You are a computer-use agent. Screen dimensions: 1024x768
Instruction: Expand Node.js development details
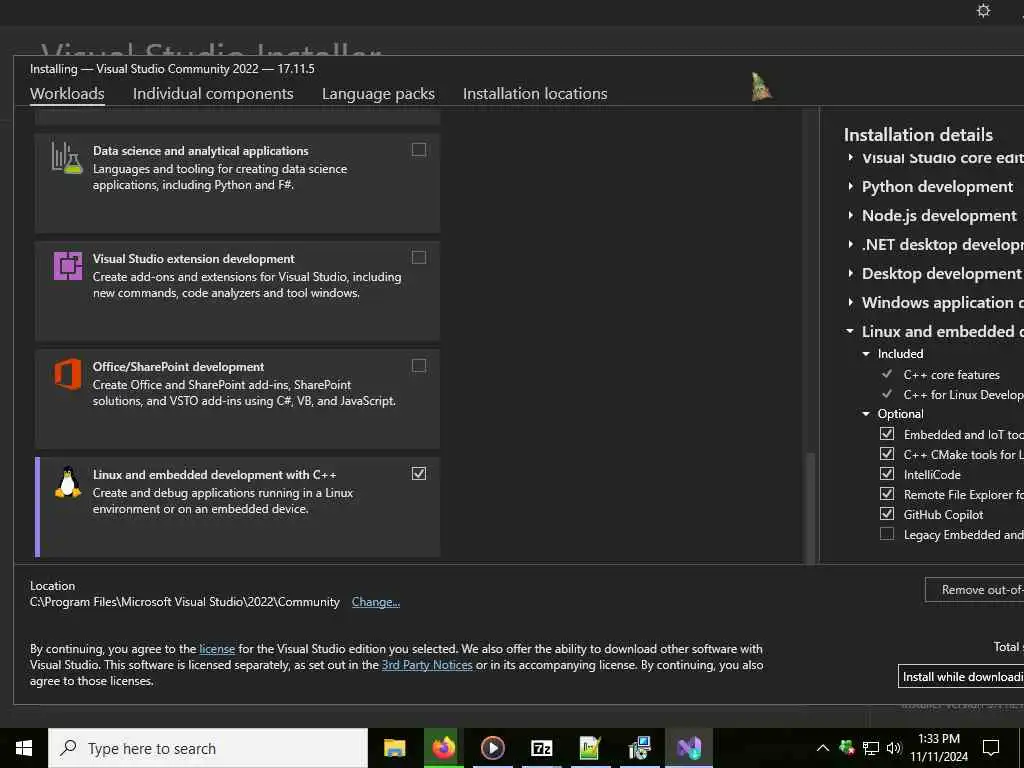(x=850, y=215)
